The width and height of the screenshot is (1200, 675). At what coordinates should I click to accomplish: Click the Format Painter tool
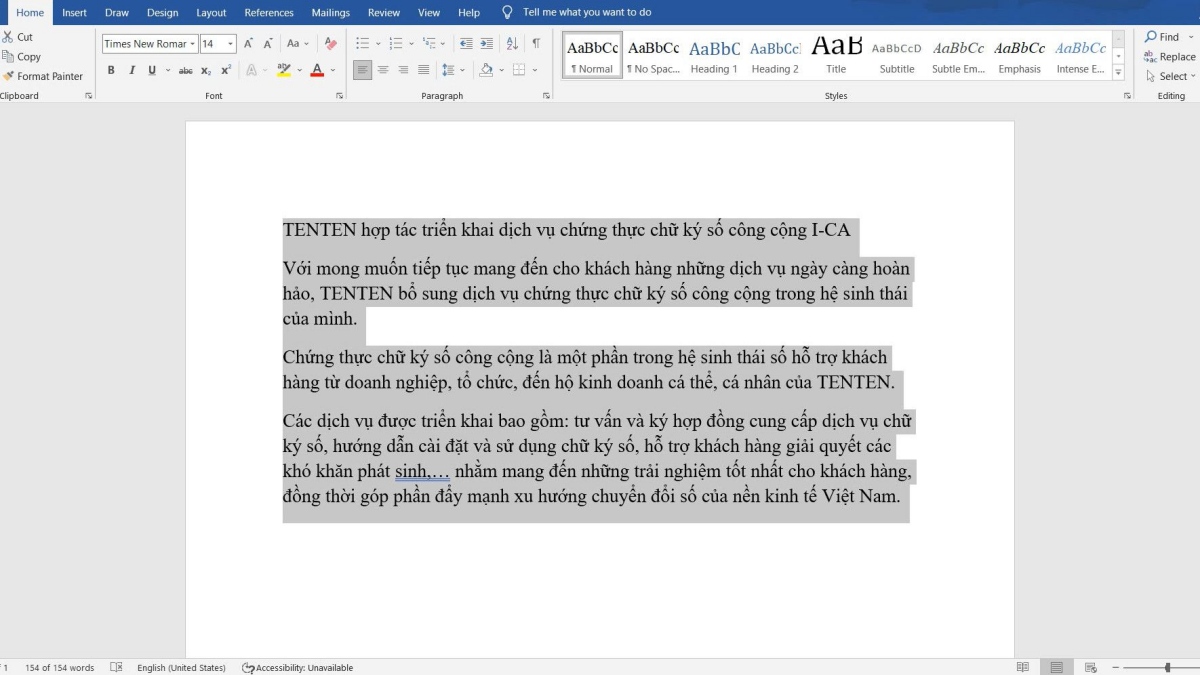coord(43,76)
